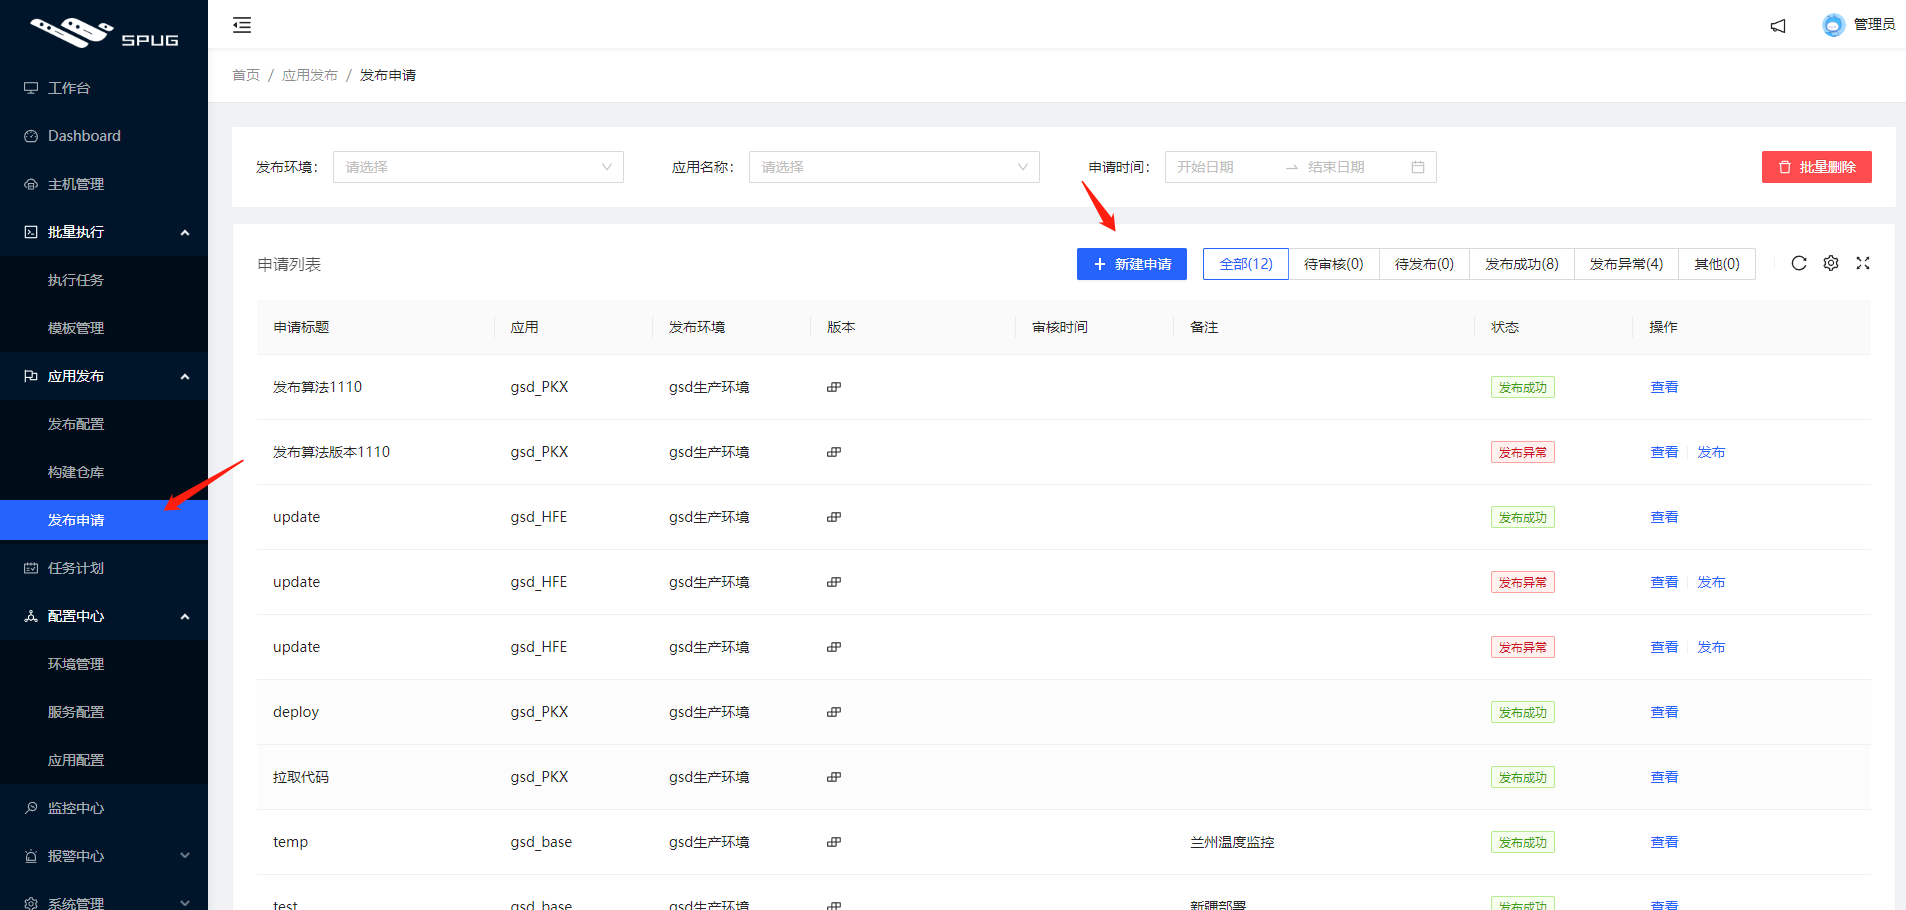Select 构建仓库 submenu item
1906x910 pixels.
tap(104, 472)
